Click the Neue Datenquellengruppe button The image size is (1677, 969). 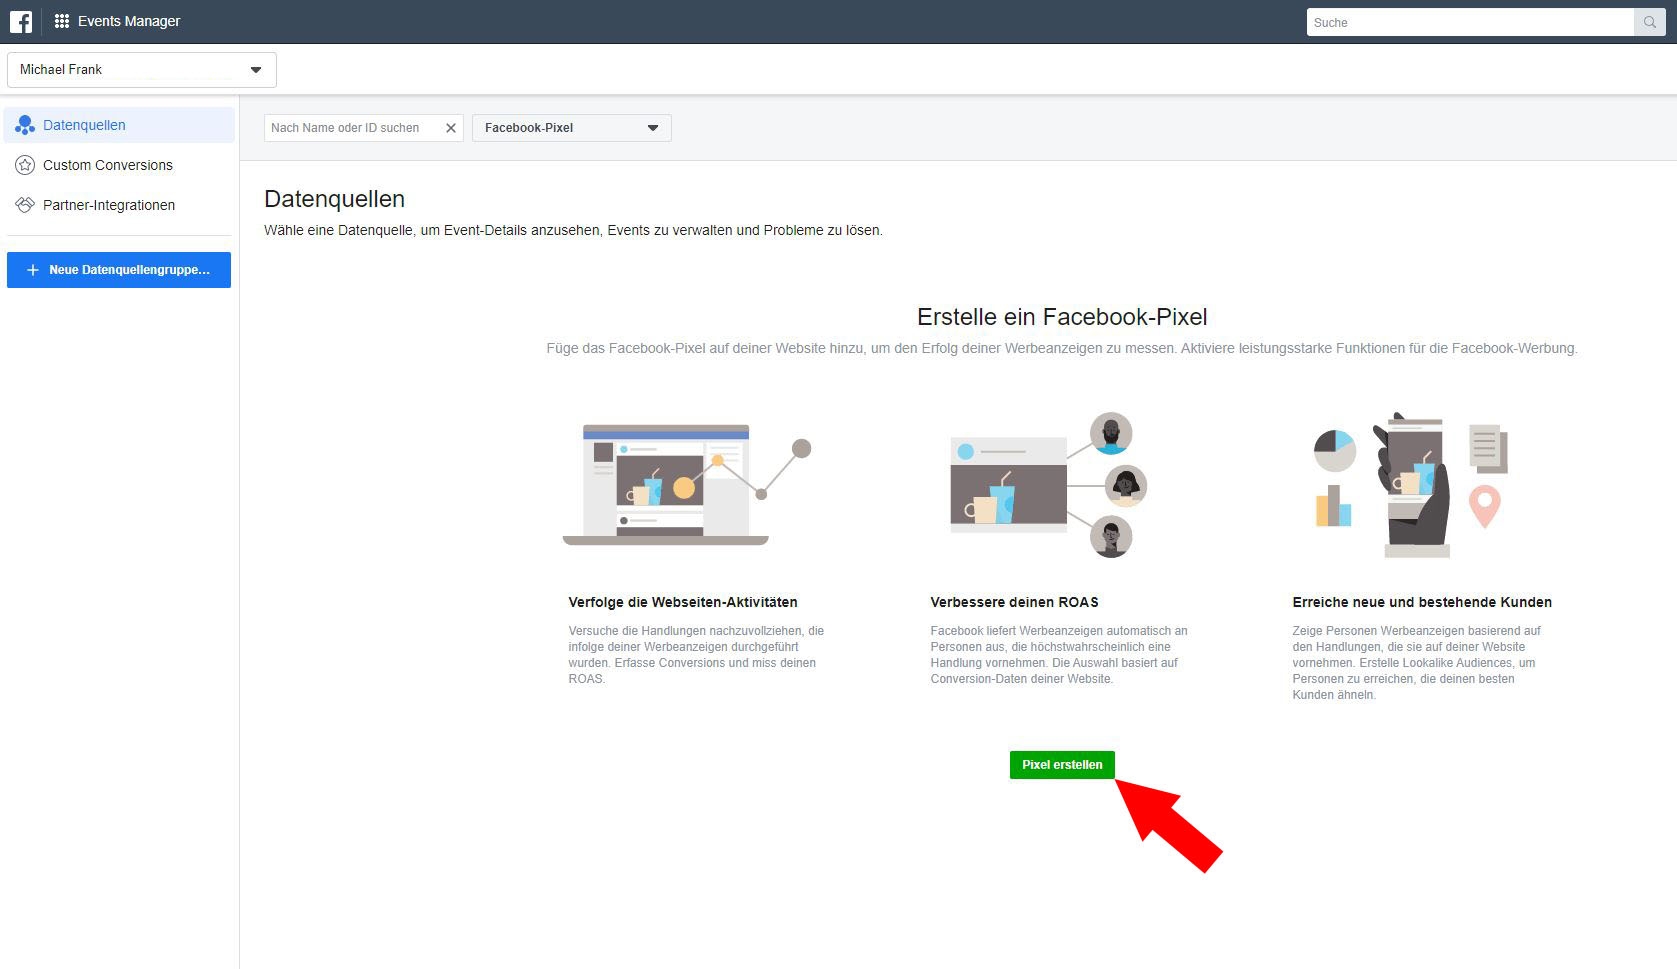tap(119, 270)
